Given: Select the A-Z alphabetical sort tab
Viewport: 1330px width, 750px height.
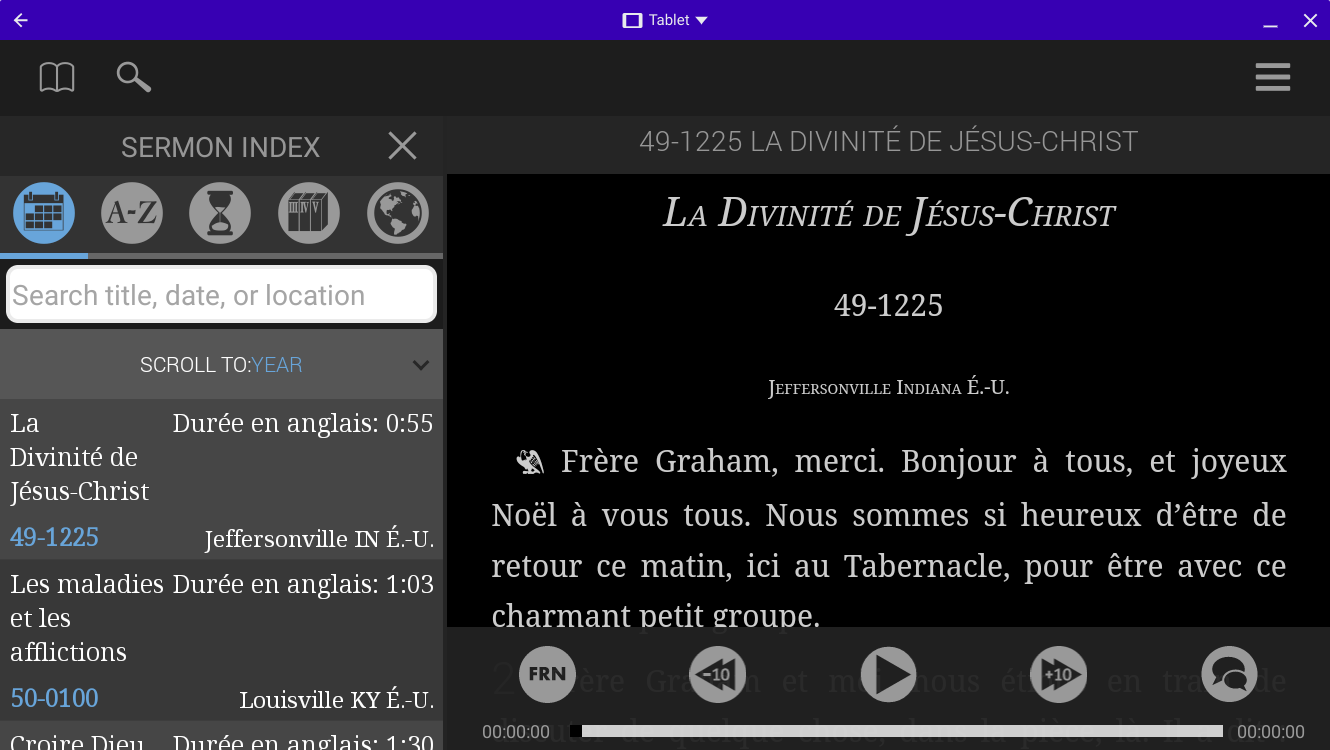Looking at the screenshot, I should [x=132, y=213].
